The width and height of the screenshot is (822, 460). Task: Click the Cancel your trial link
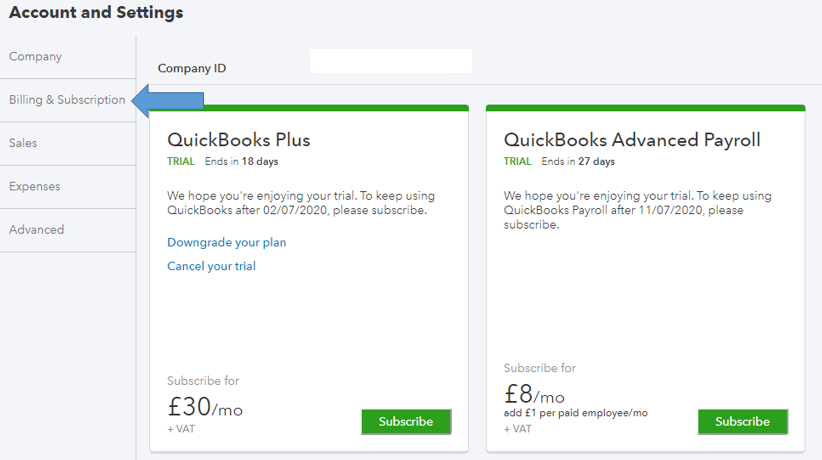click(x=211, y=266)
